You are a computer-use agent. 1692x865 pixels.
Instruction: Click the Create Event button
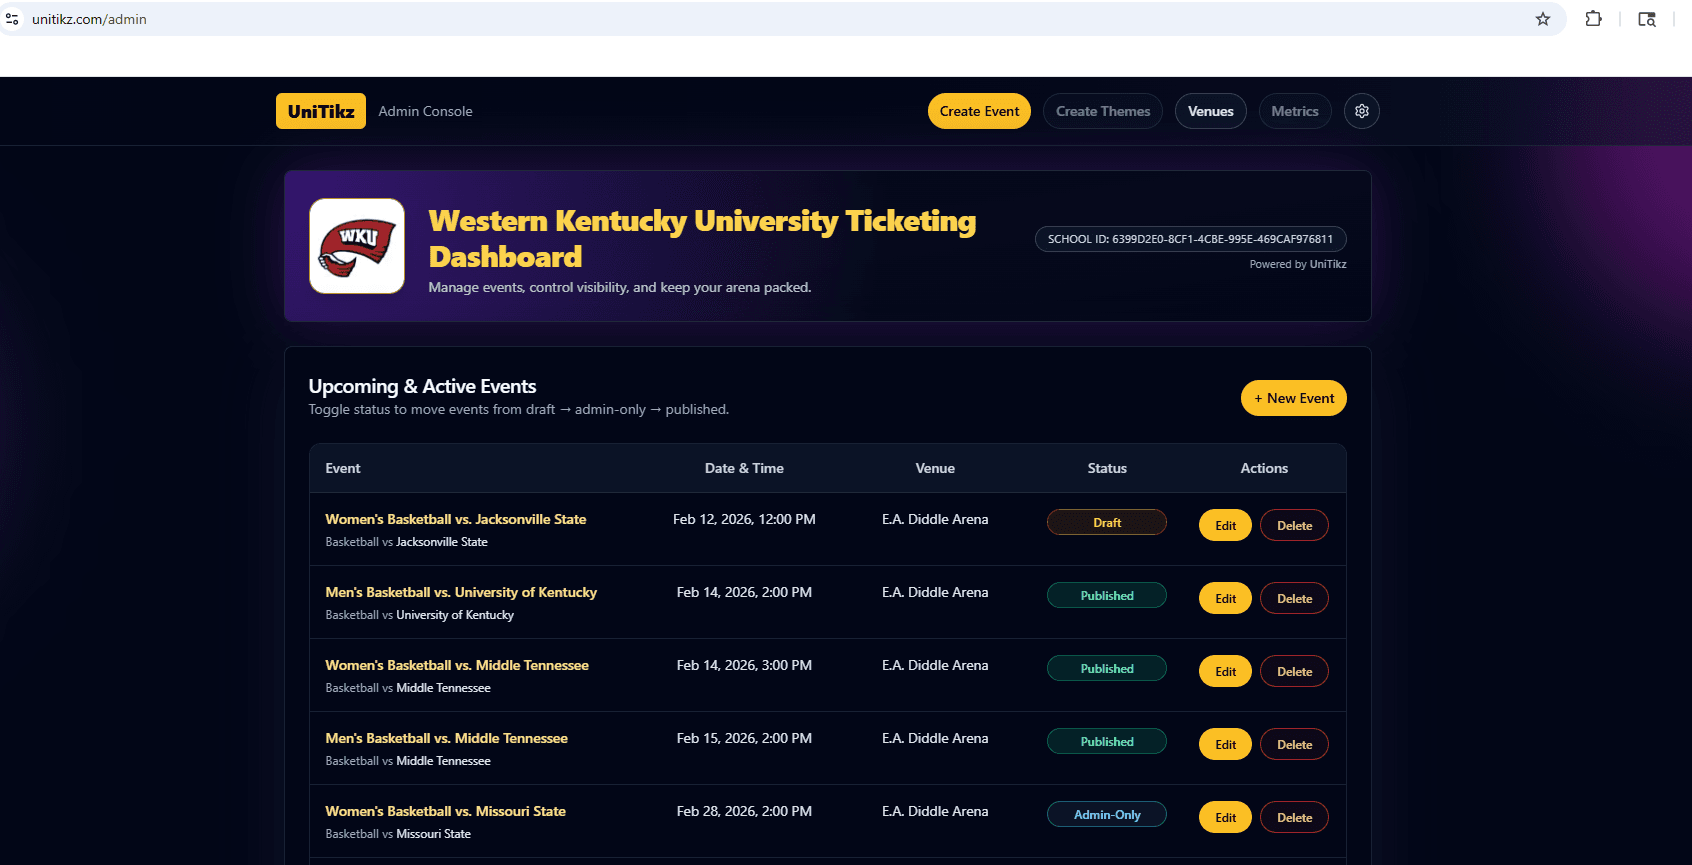click(979, 111)
